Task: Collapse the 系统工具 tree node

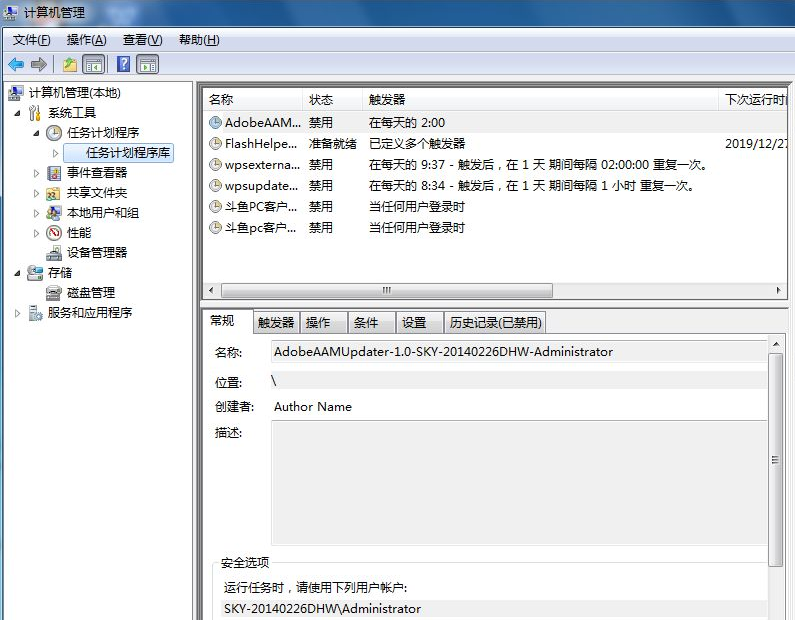Action: pos(18,113)
